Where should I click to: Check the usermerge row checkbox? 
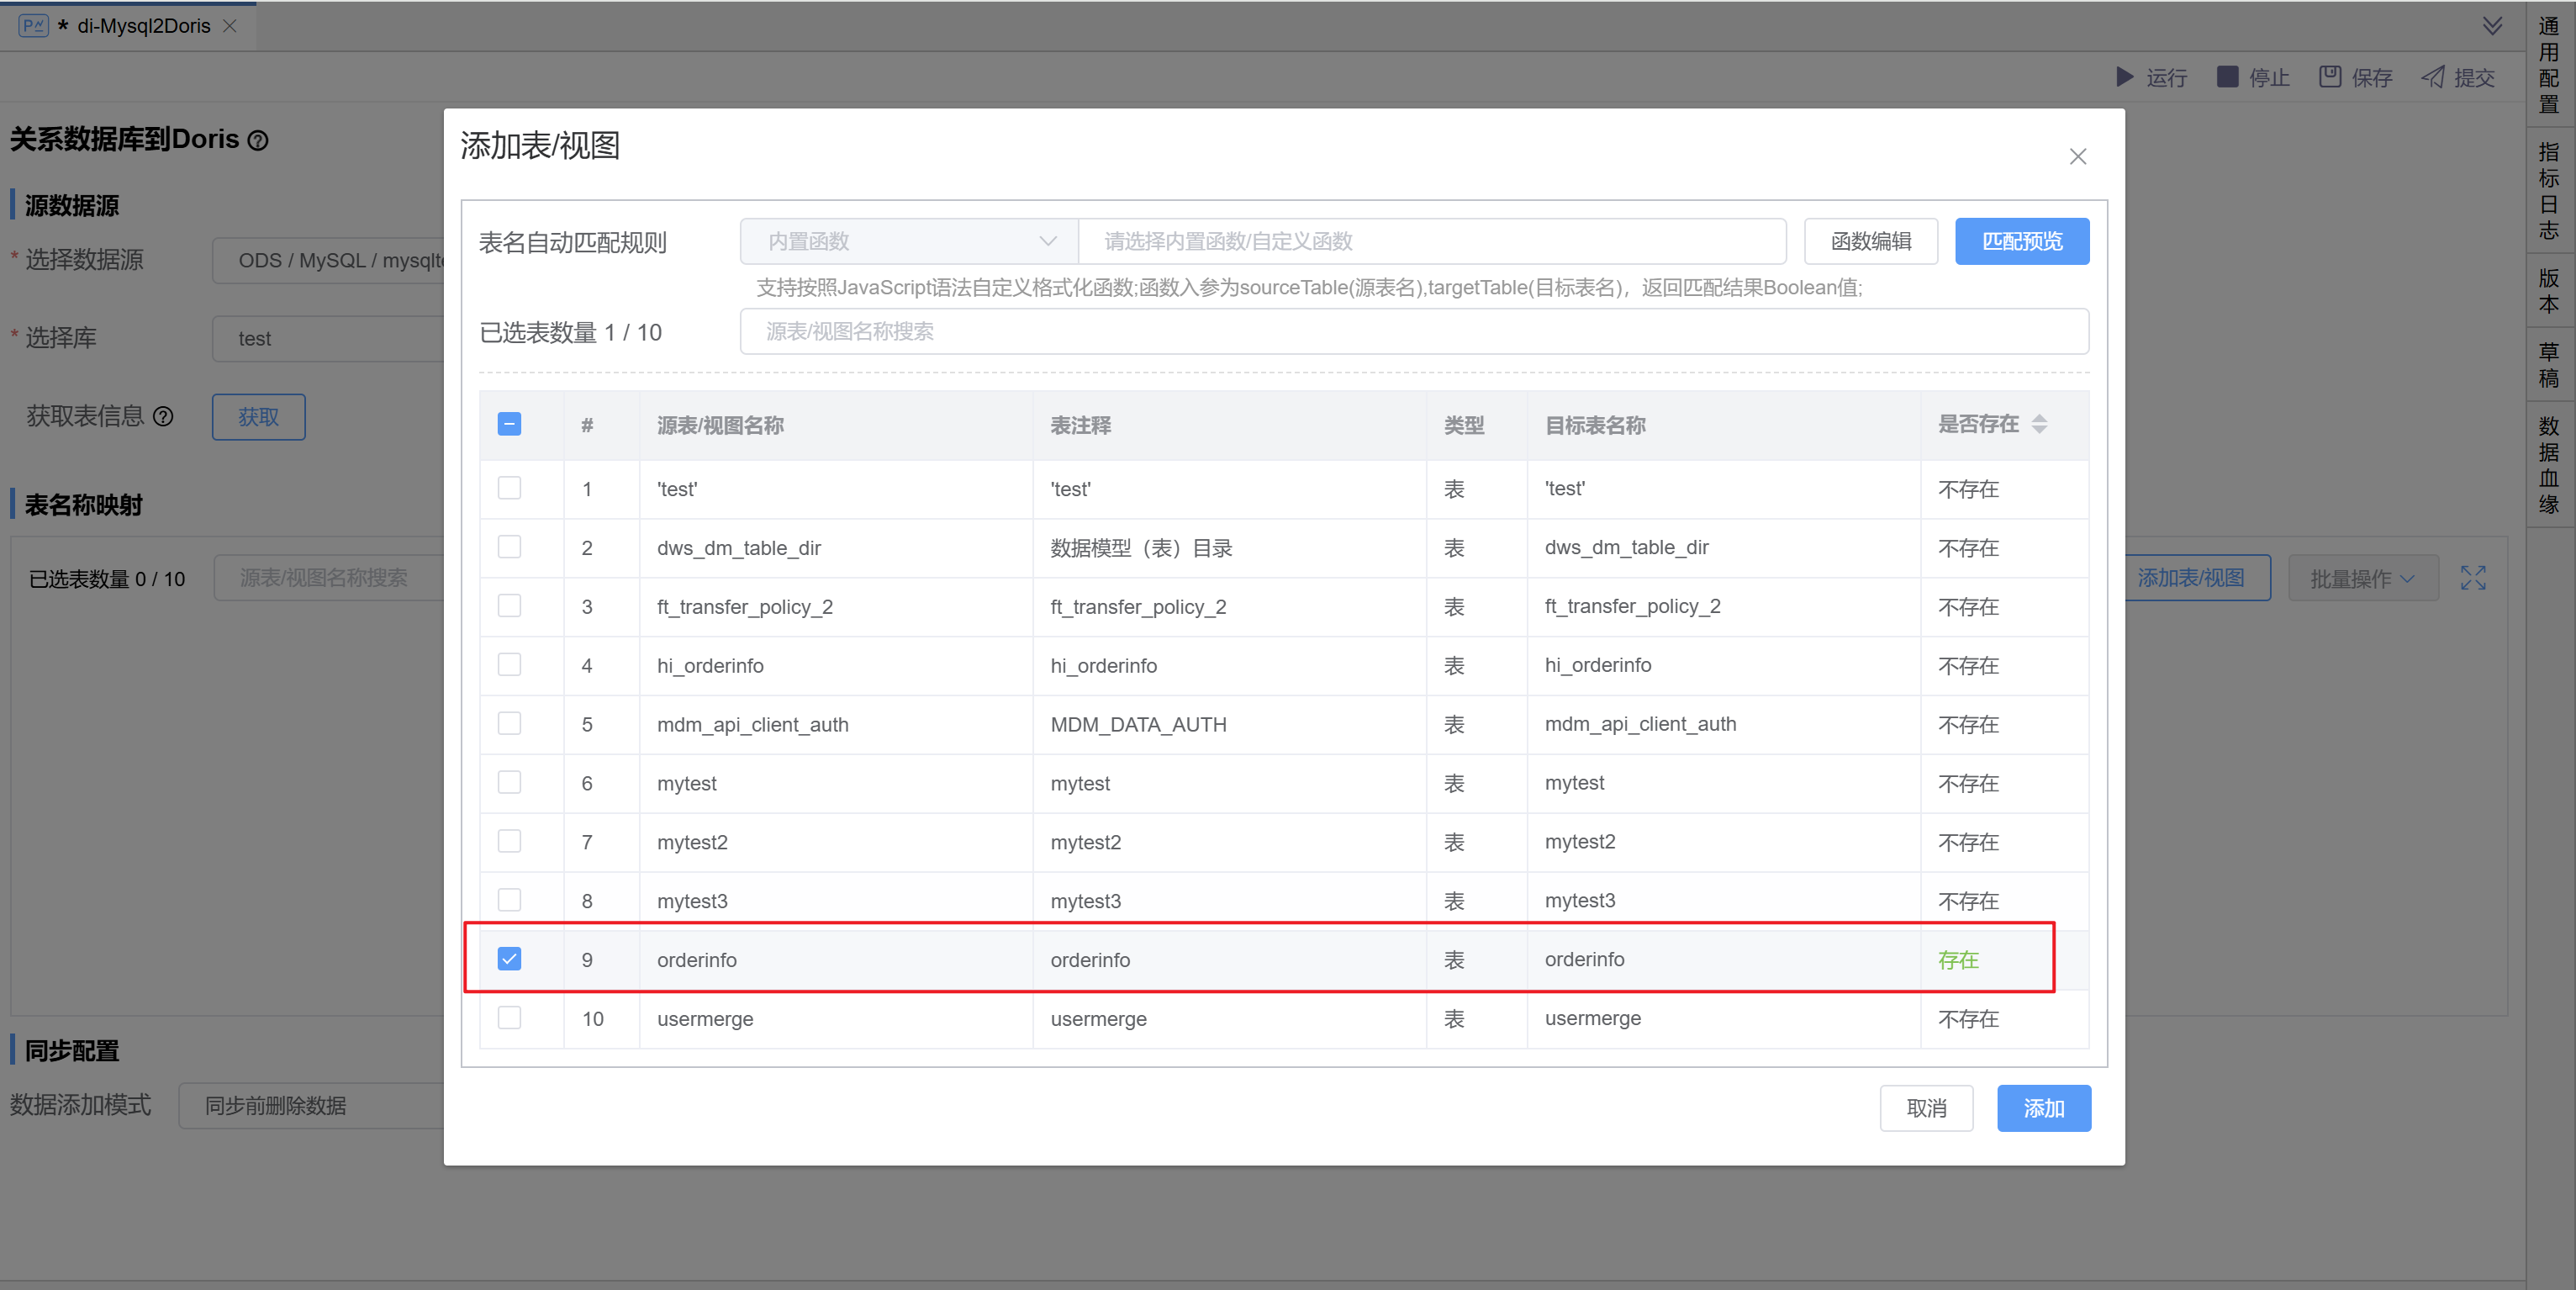tap(509, 1018)
